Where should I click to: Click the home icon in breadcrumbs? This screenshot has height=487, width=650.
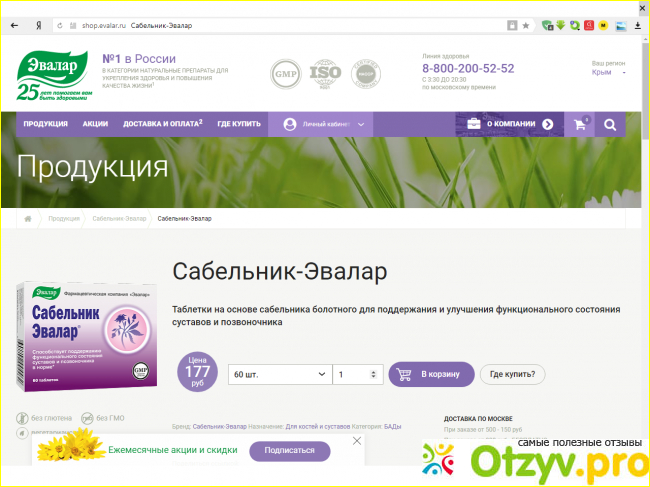[28, 218]
